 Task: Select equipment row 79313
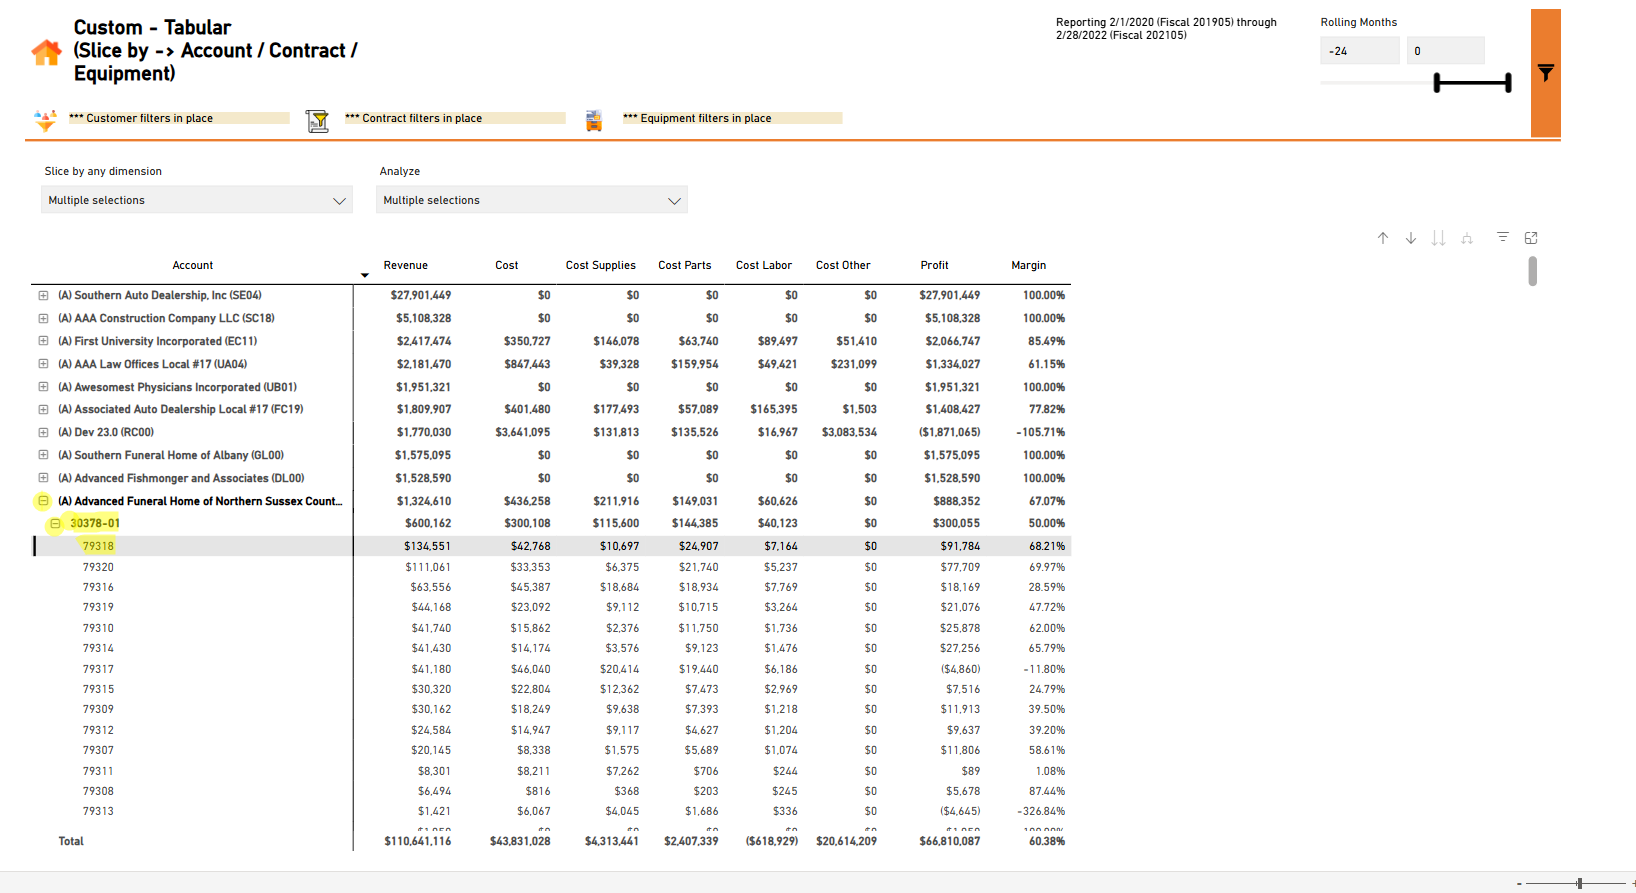point(98,811)
